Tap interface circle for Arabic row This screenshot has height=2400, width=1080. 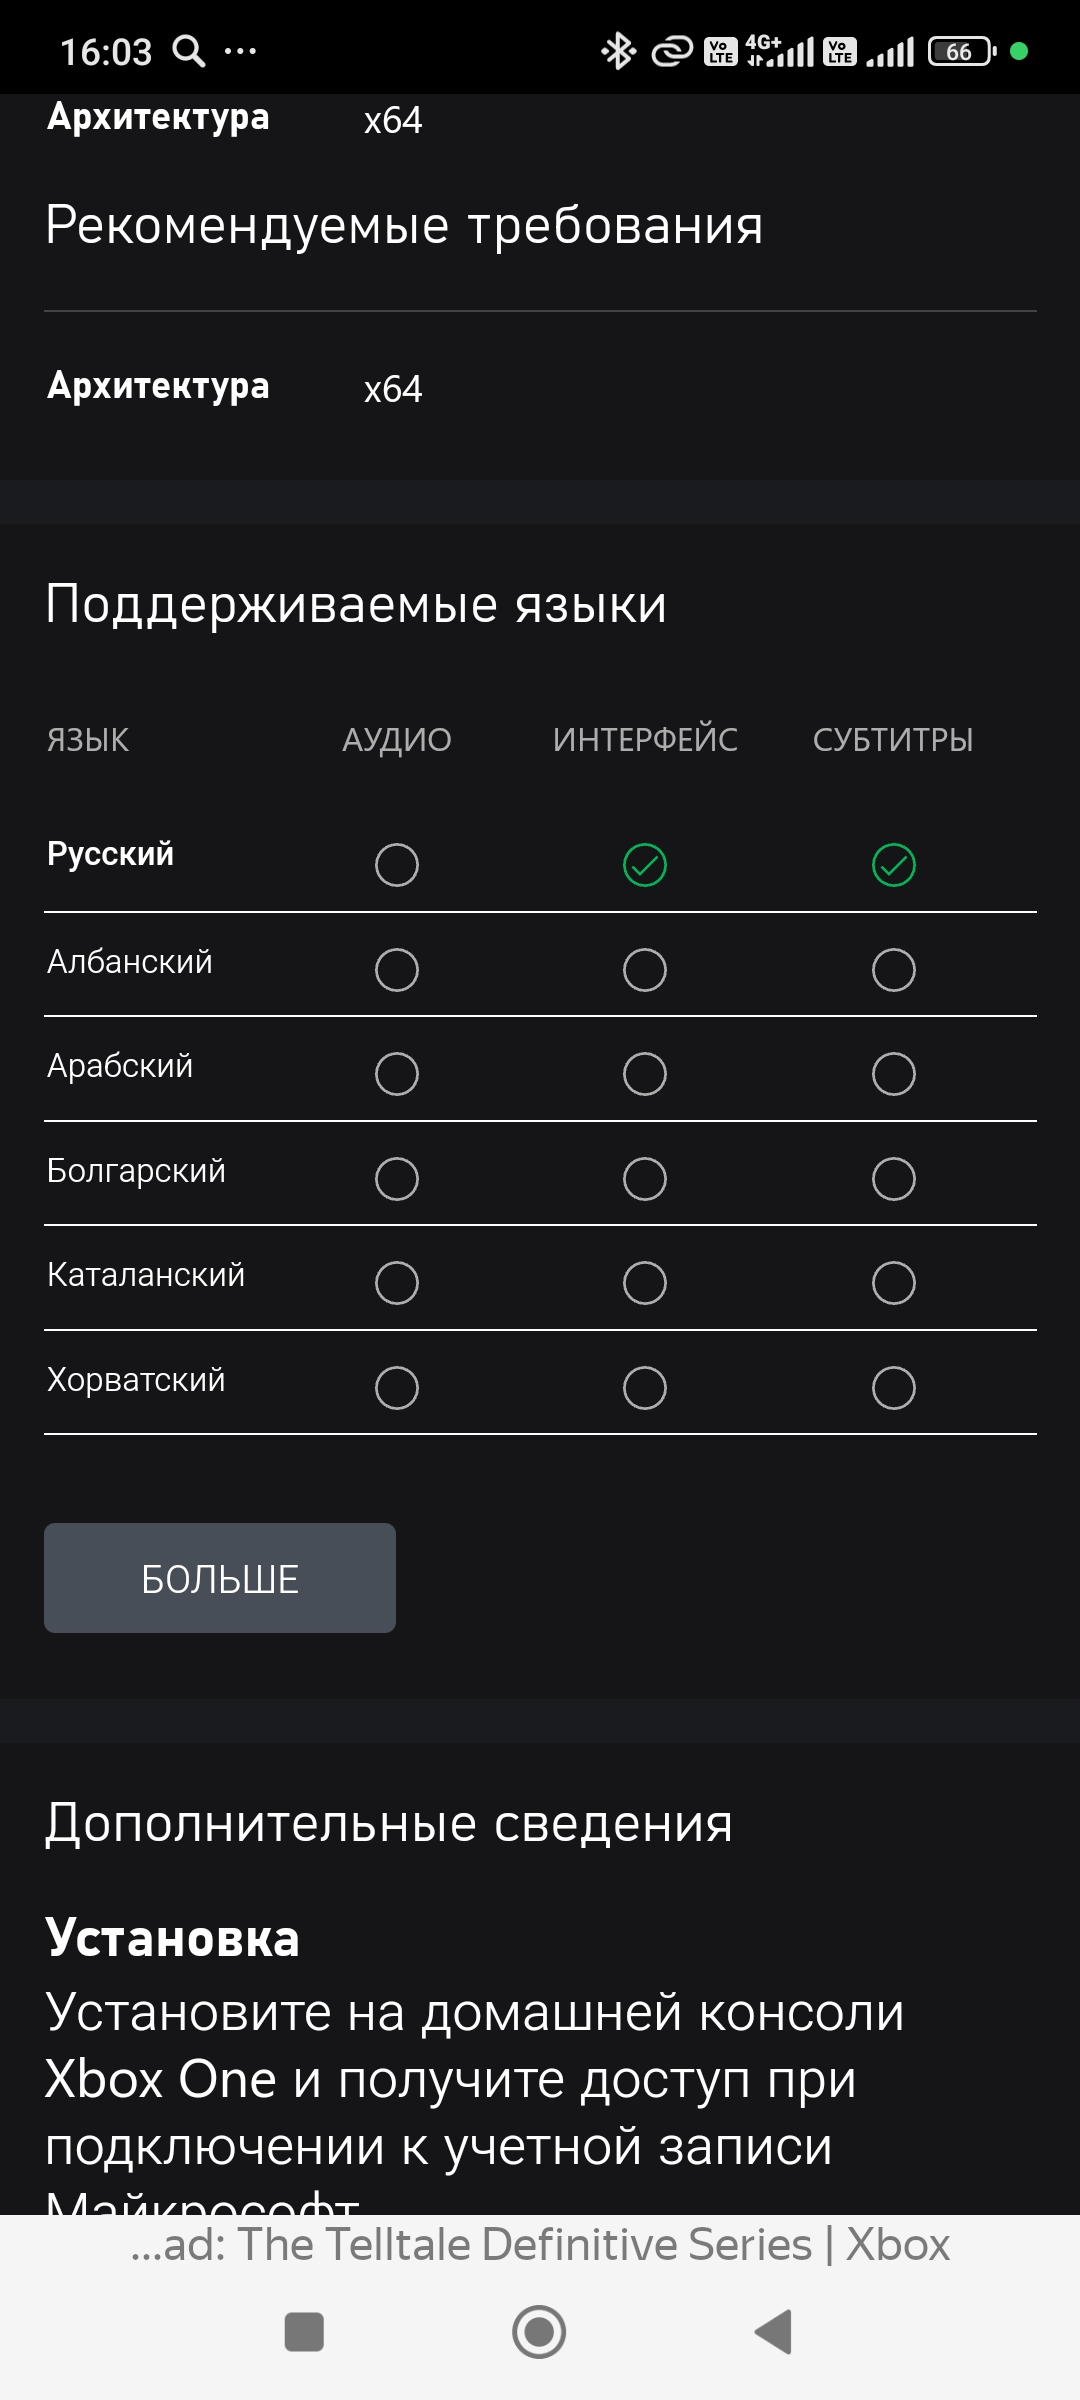pos(645,1074)
